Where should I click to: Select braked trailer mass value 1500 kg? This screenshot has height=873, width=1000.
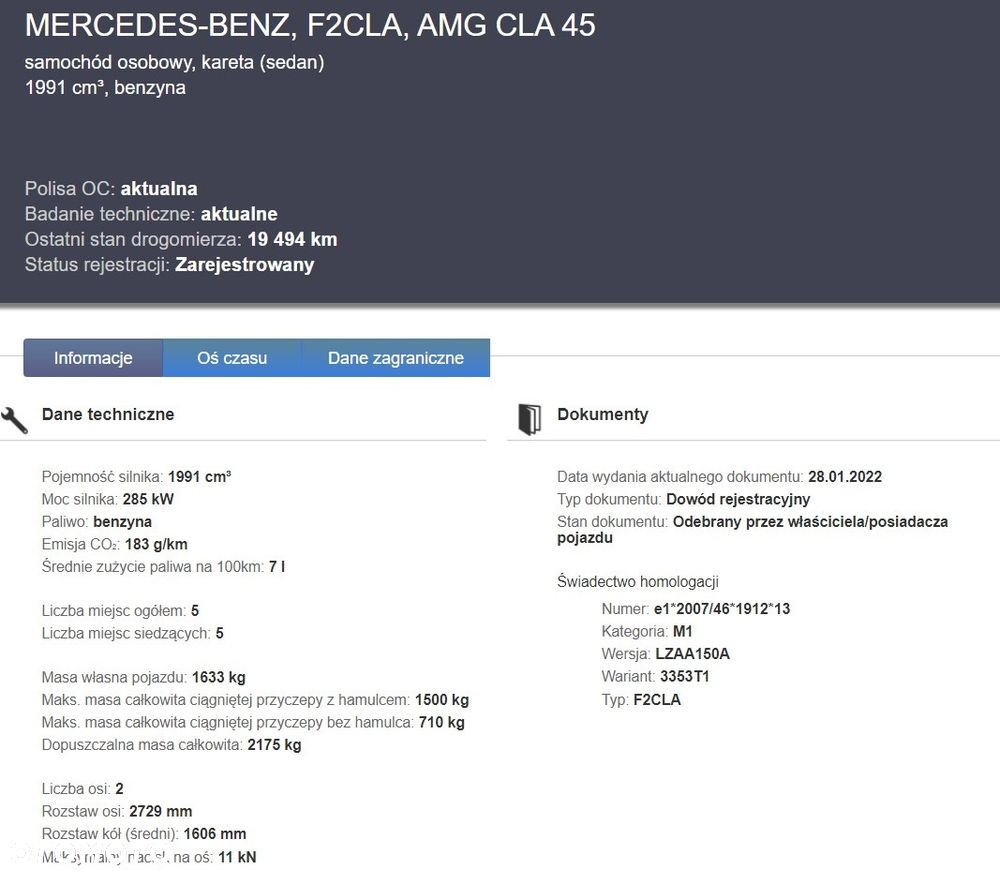click(x=442, y=700)
